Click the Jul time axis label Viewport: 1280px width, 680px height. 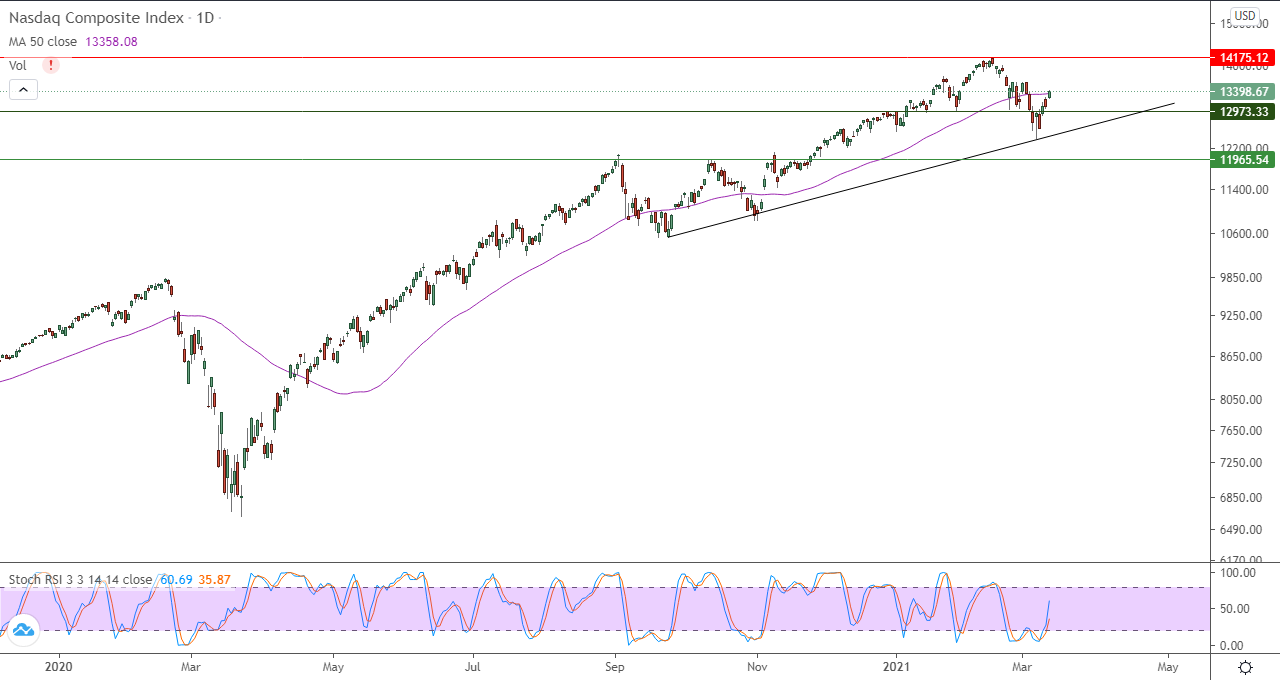(473, 666)
